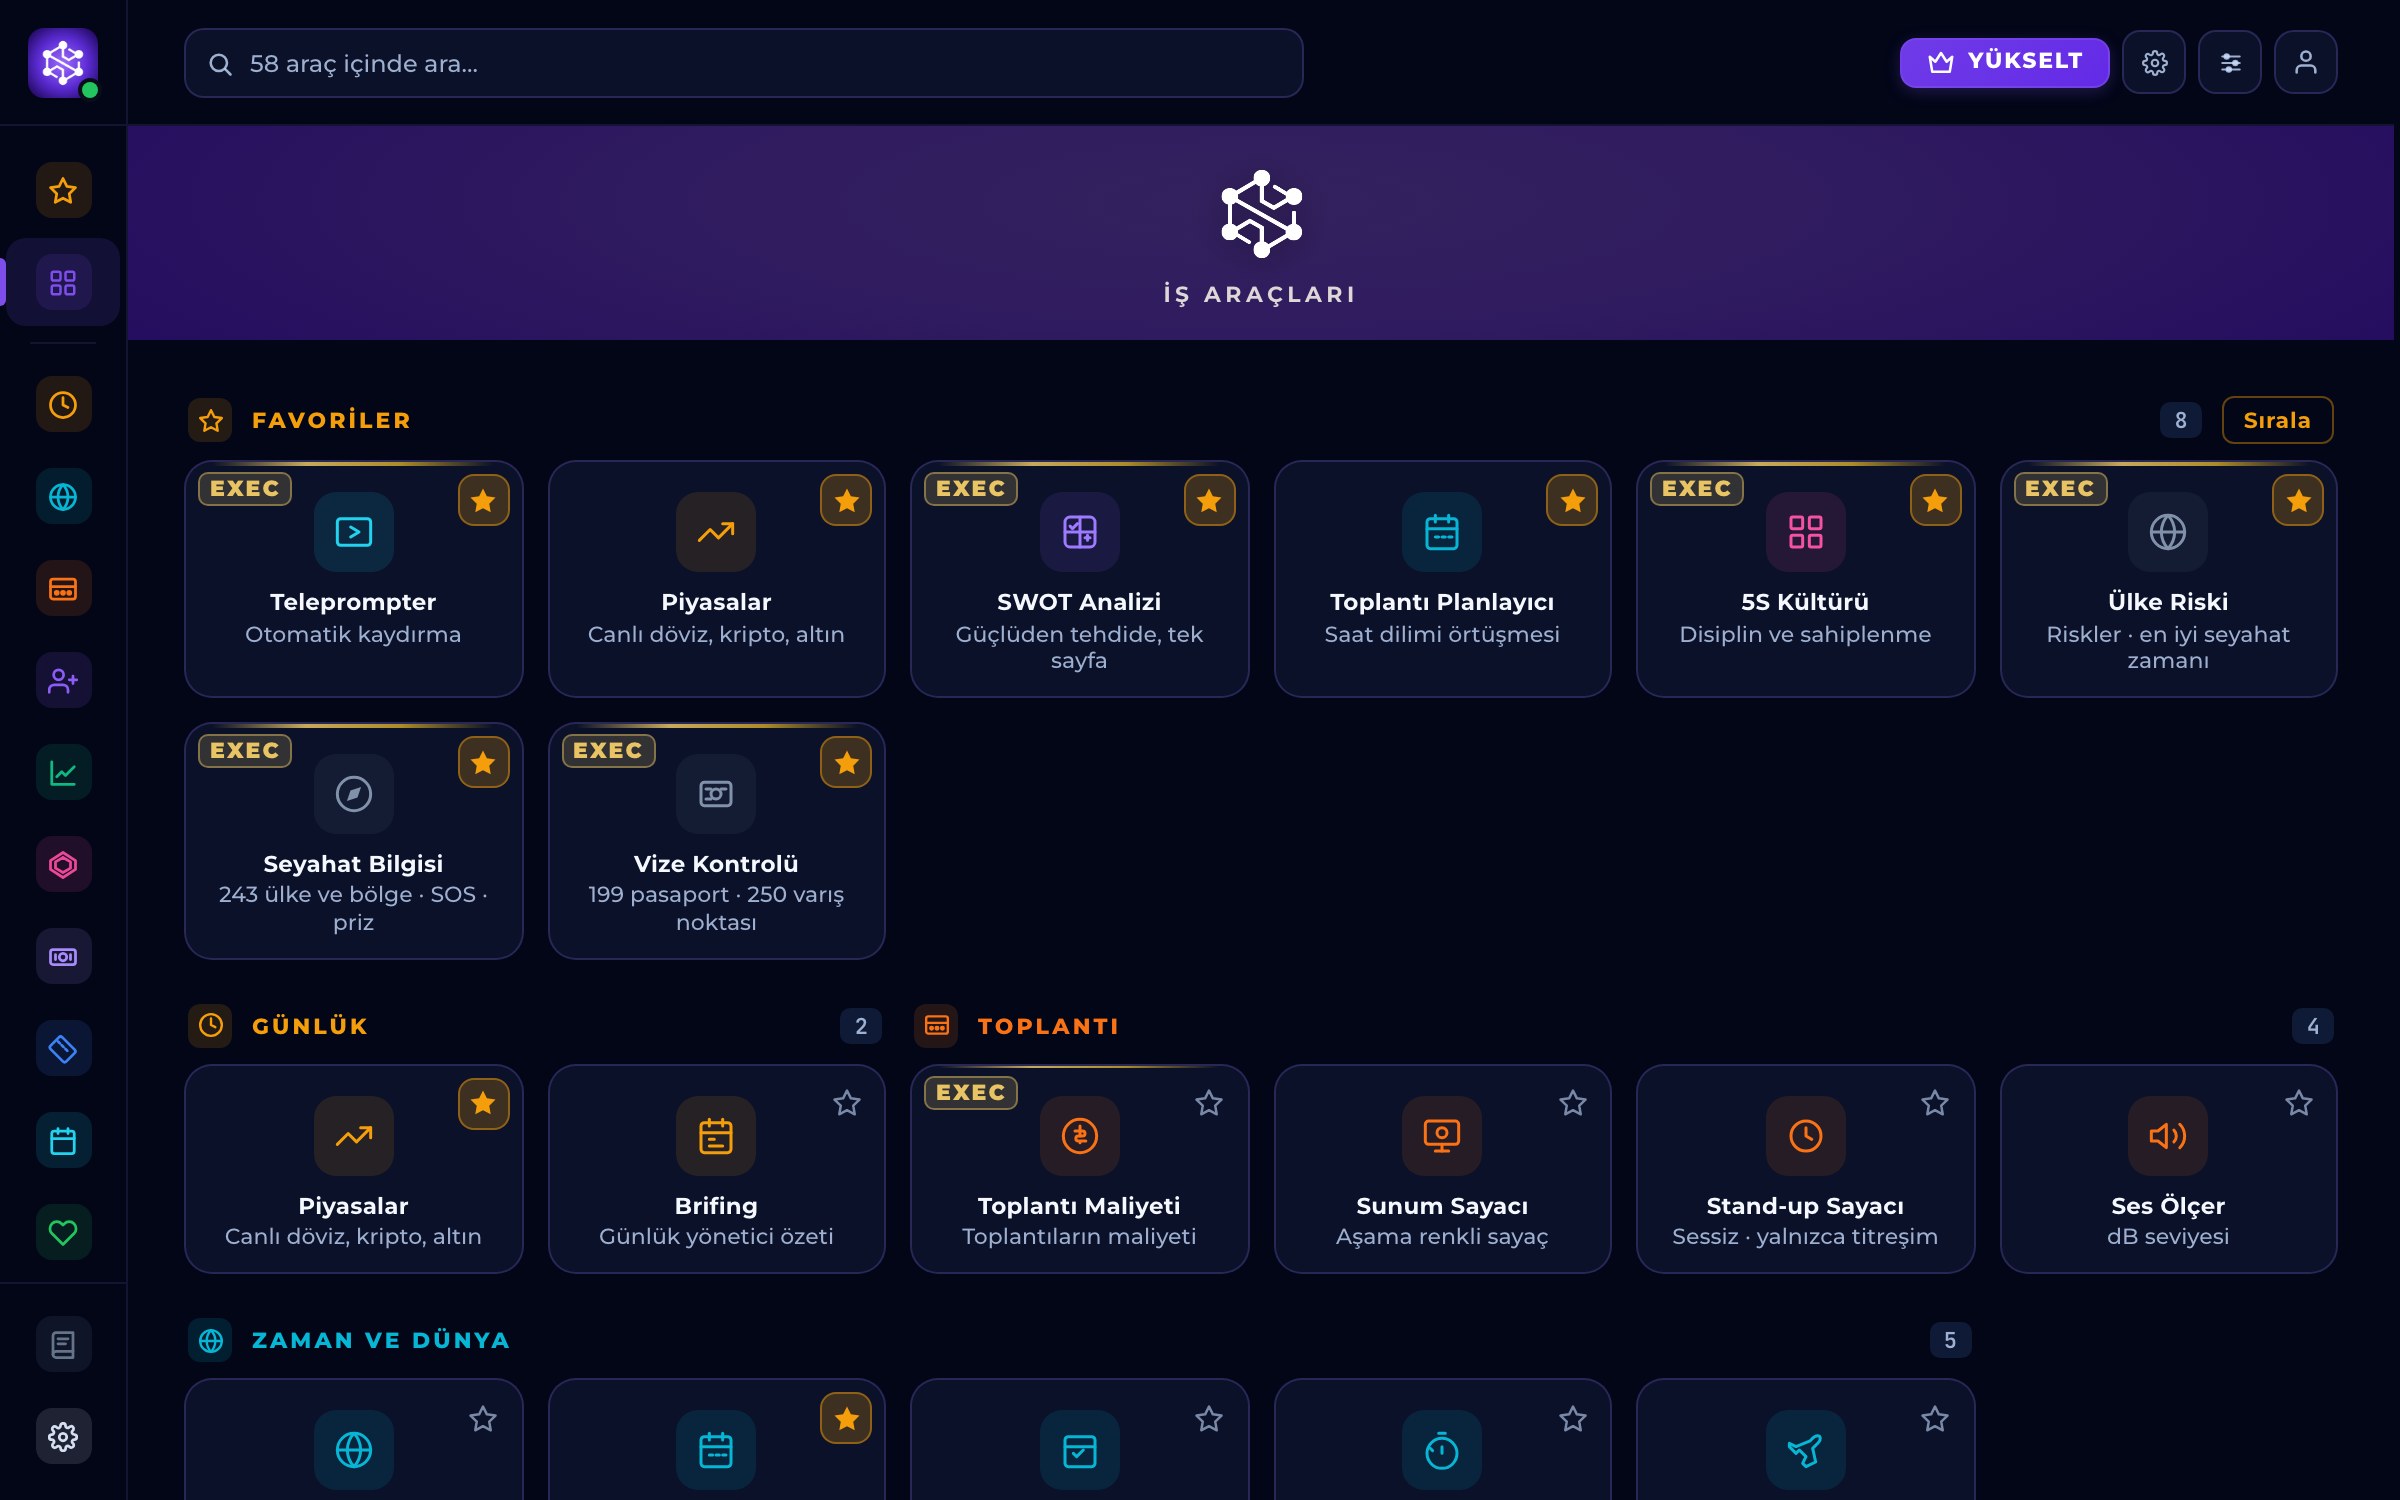Open favorites star icon in sidebar

[x=63, y=190]
